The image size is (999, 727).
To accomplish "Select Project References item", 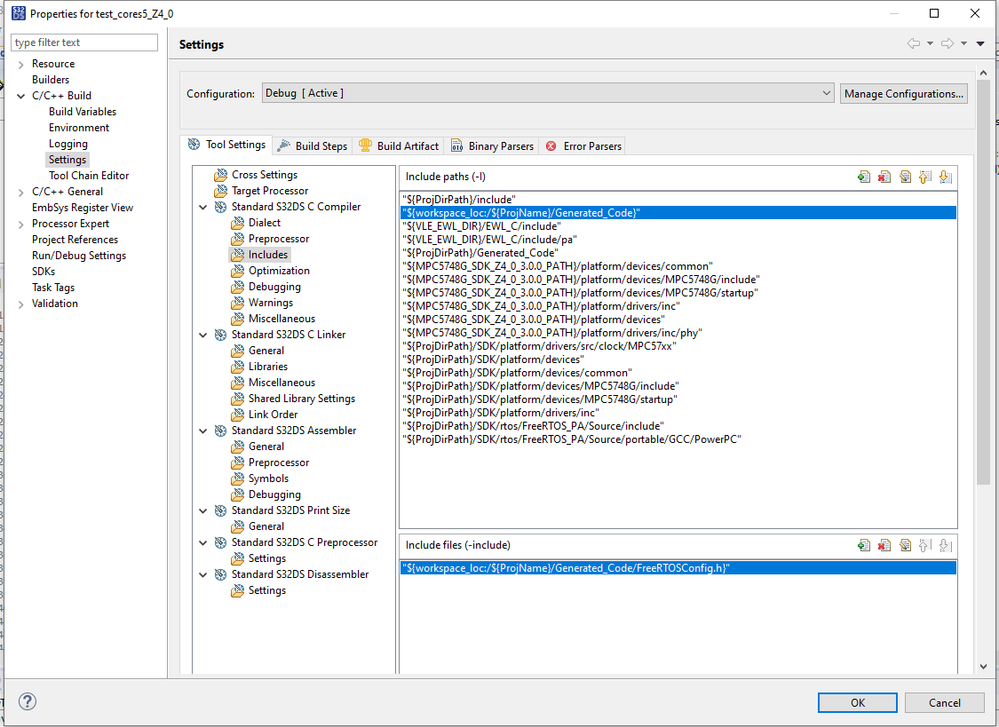I will point(75,240).
